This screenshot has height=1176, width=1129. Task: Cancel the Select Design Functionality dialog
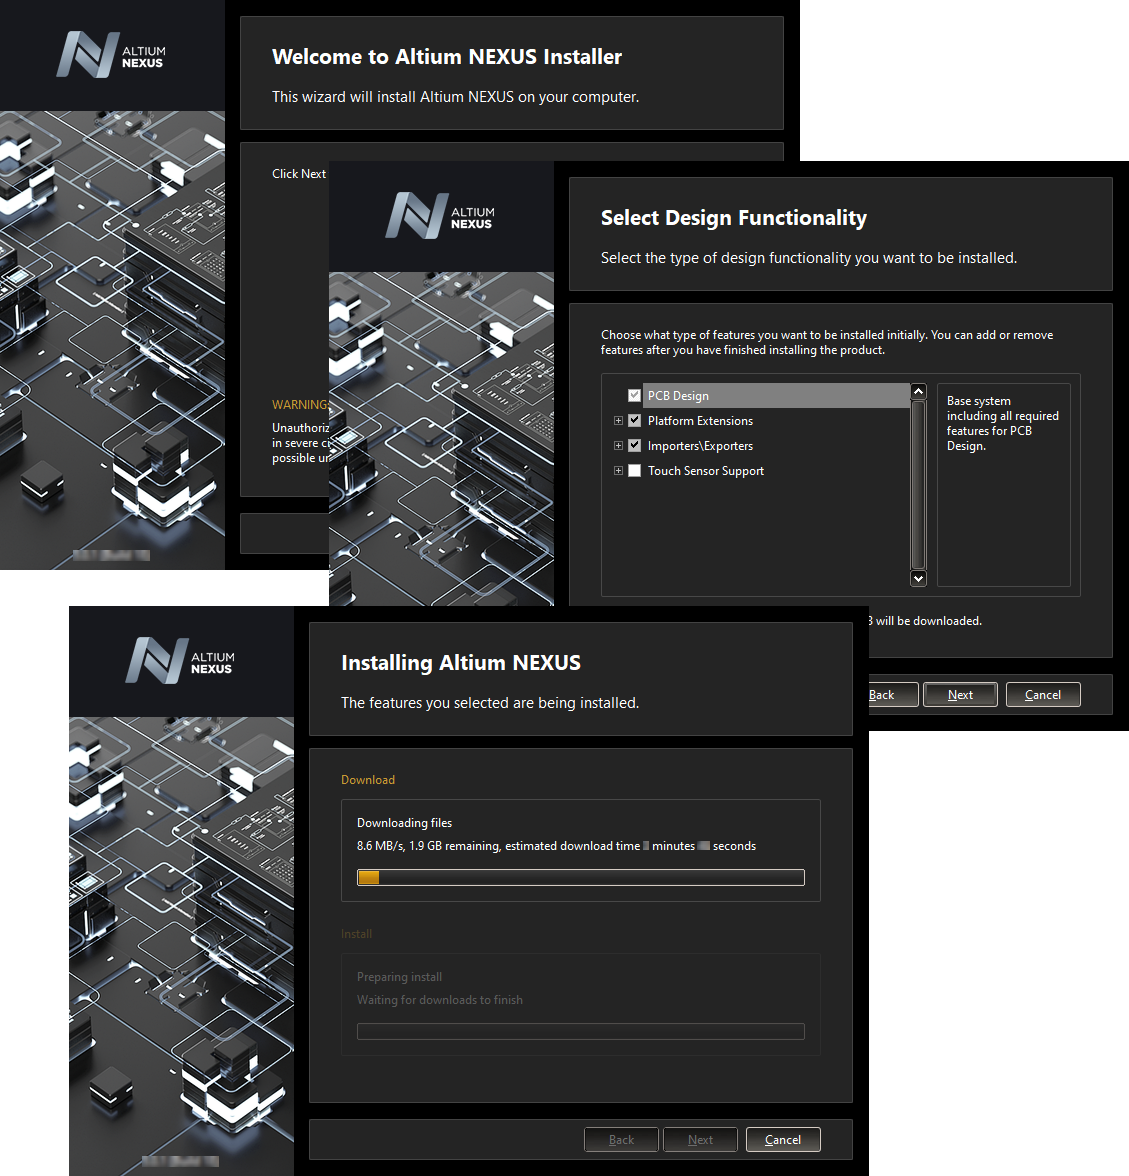[1042, 695]
